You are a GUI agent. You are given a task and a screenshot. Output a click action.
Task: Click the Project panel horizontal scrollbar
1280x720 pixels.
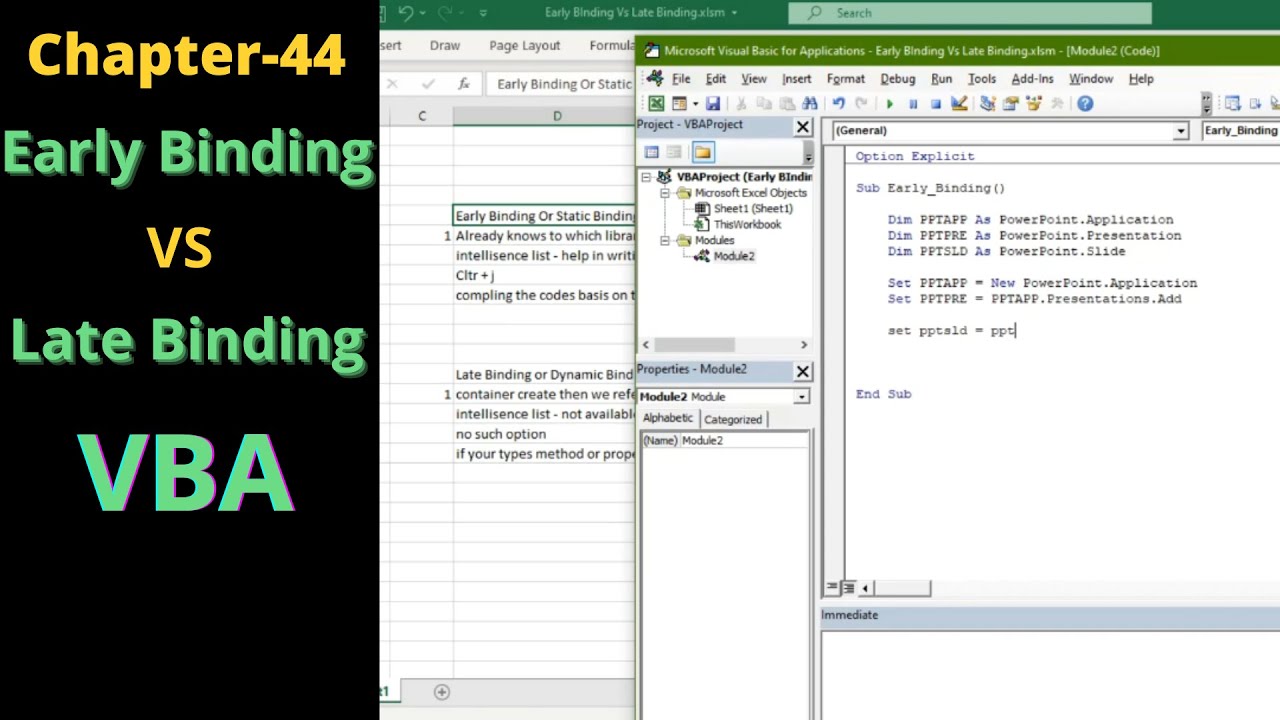tap(725, 345)
